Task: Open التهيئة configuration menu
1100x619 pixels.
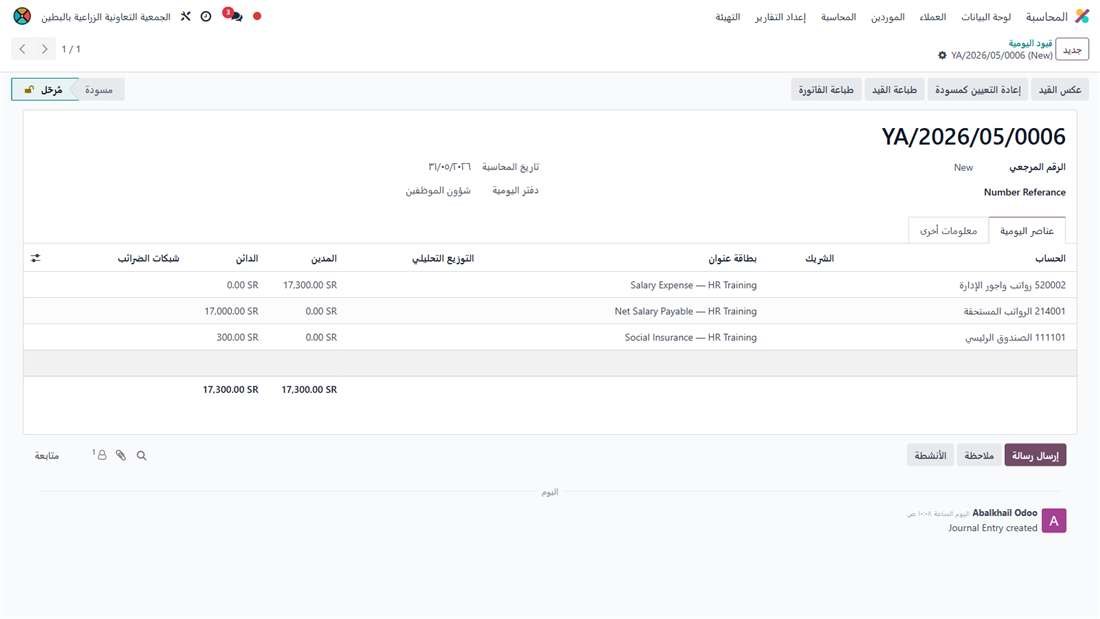Action: [727, 17]
